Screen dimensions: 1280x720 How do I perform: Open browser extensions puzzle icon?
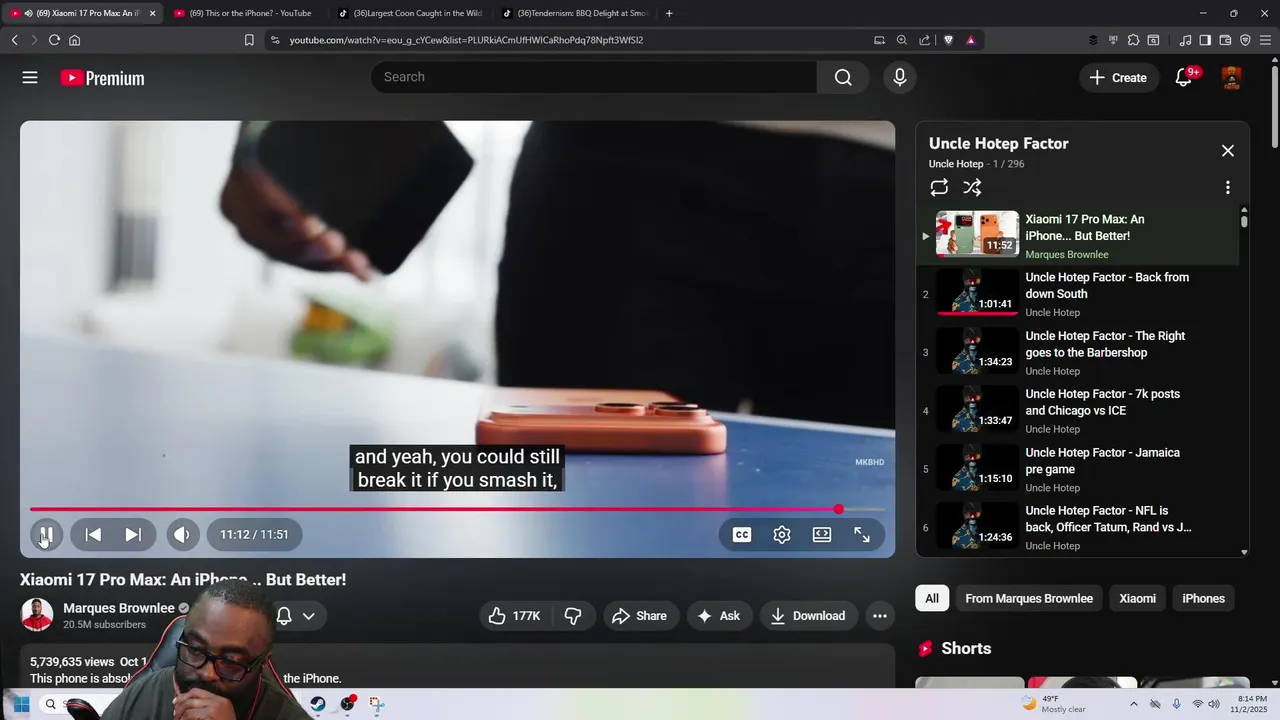pos(1133,40)
